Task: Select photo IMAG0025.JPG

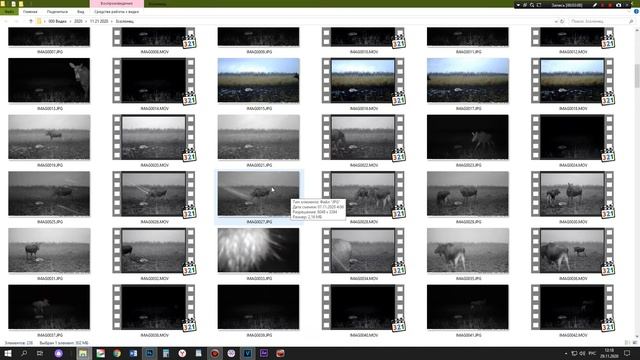Action: [49, 193]
